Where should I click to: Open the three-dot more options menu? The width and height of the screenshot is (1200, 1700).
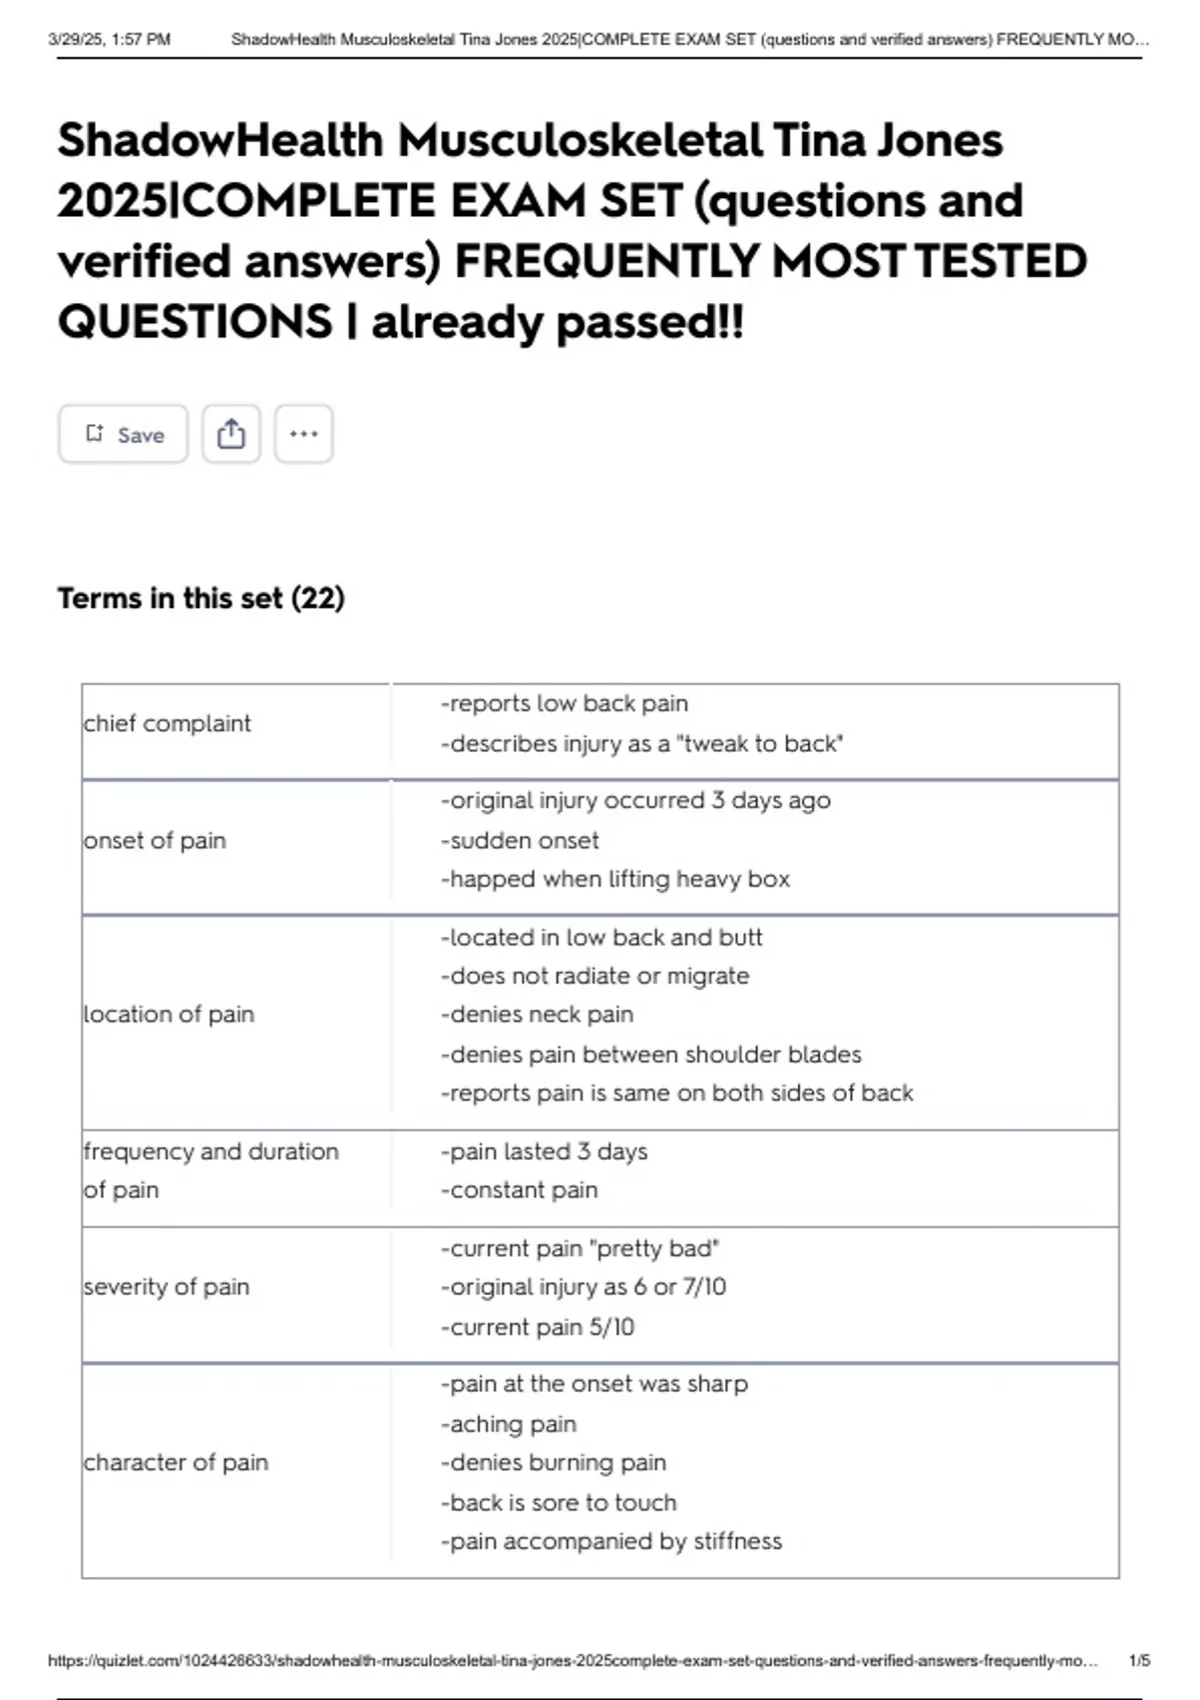304,434
